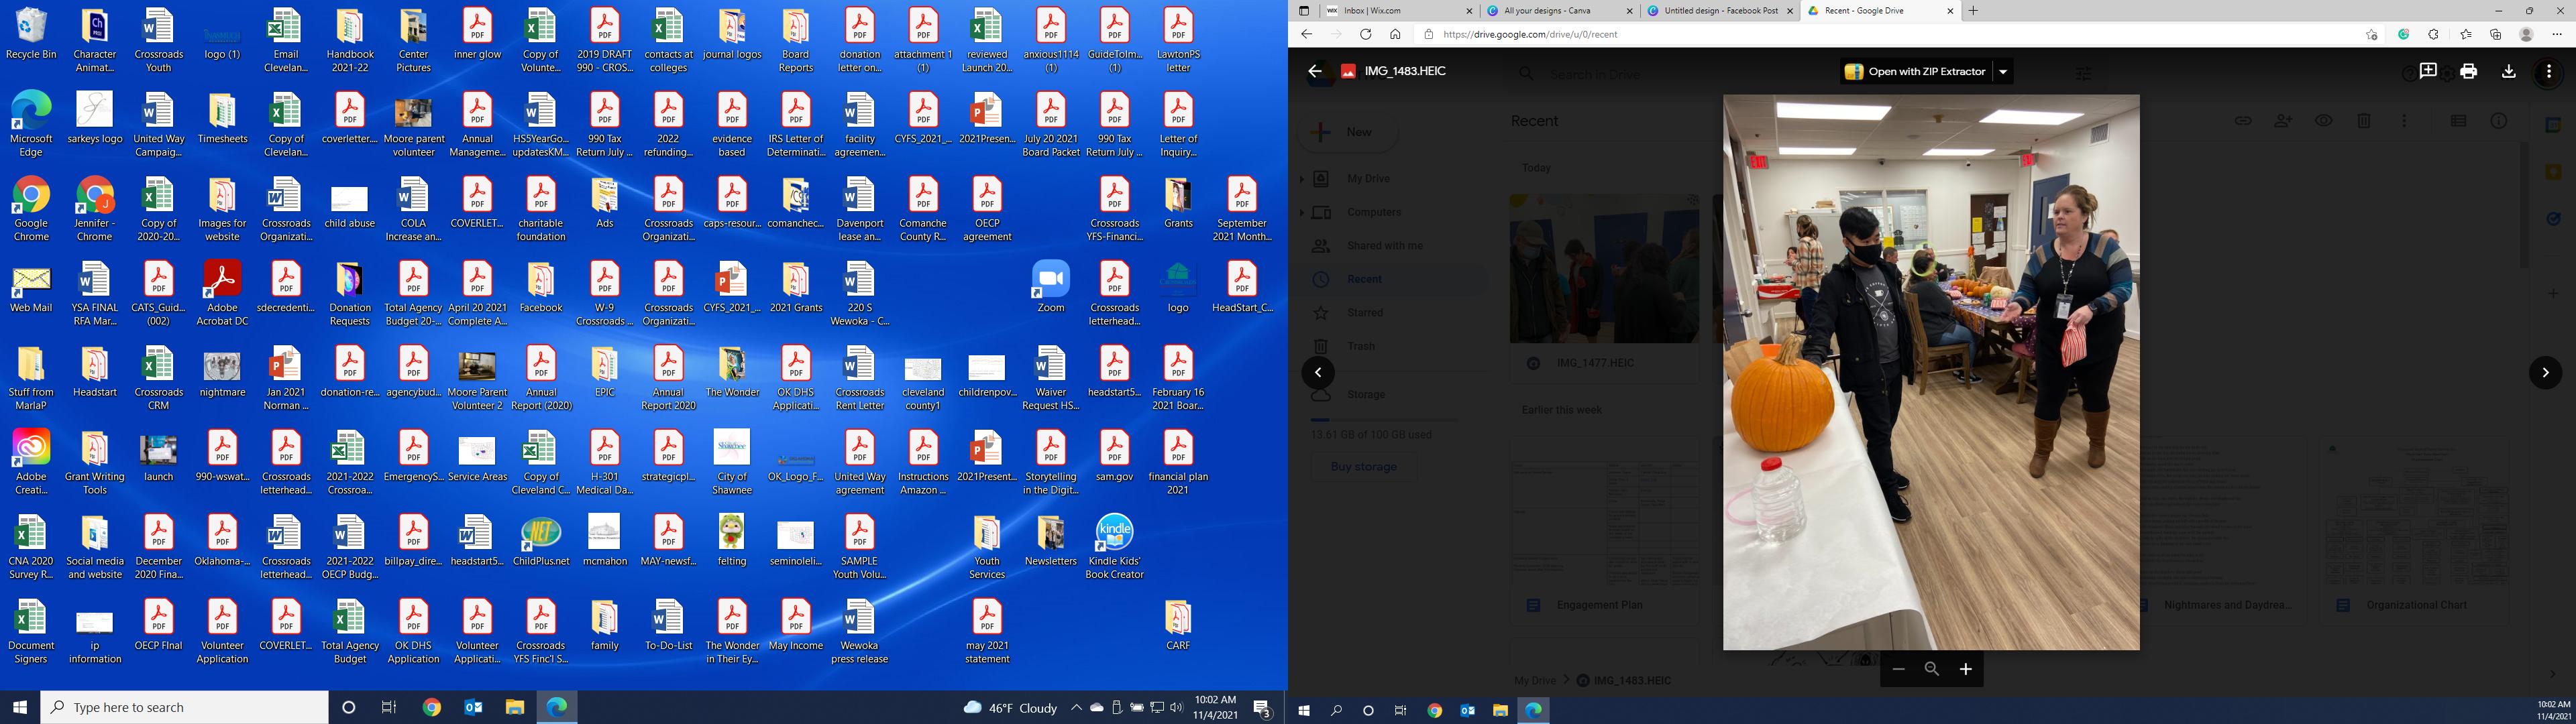Select the CARF folder on desktop
The height and width of the screenshot is (724, 2576).
tap(1178, 625)
